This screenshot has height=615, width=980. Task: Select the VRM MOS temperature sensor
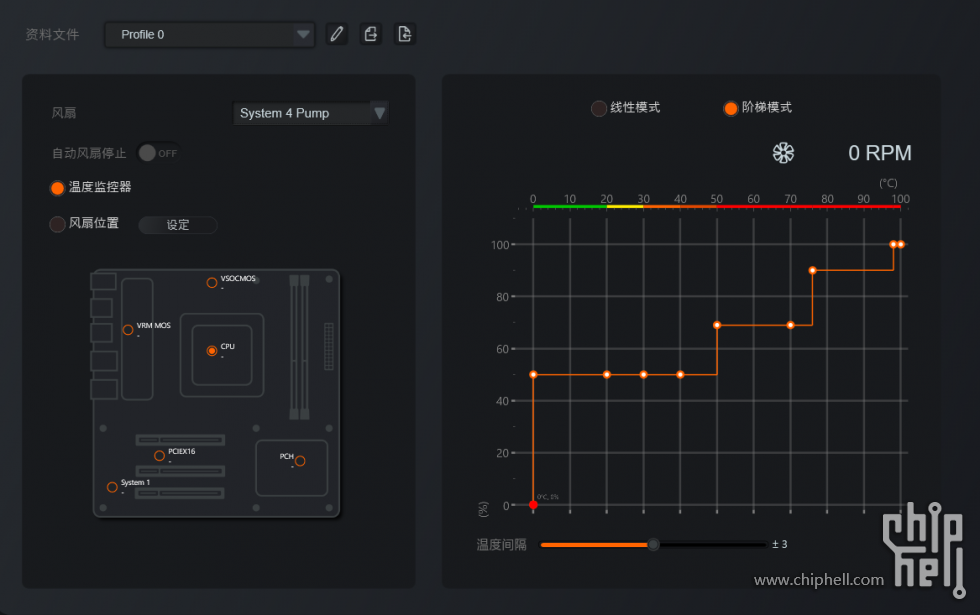click(x=128, y=329)
